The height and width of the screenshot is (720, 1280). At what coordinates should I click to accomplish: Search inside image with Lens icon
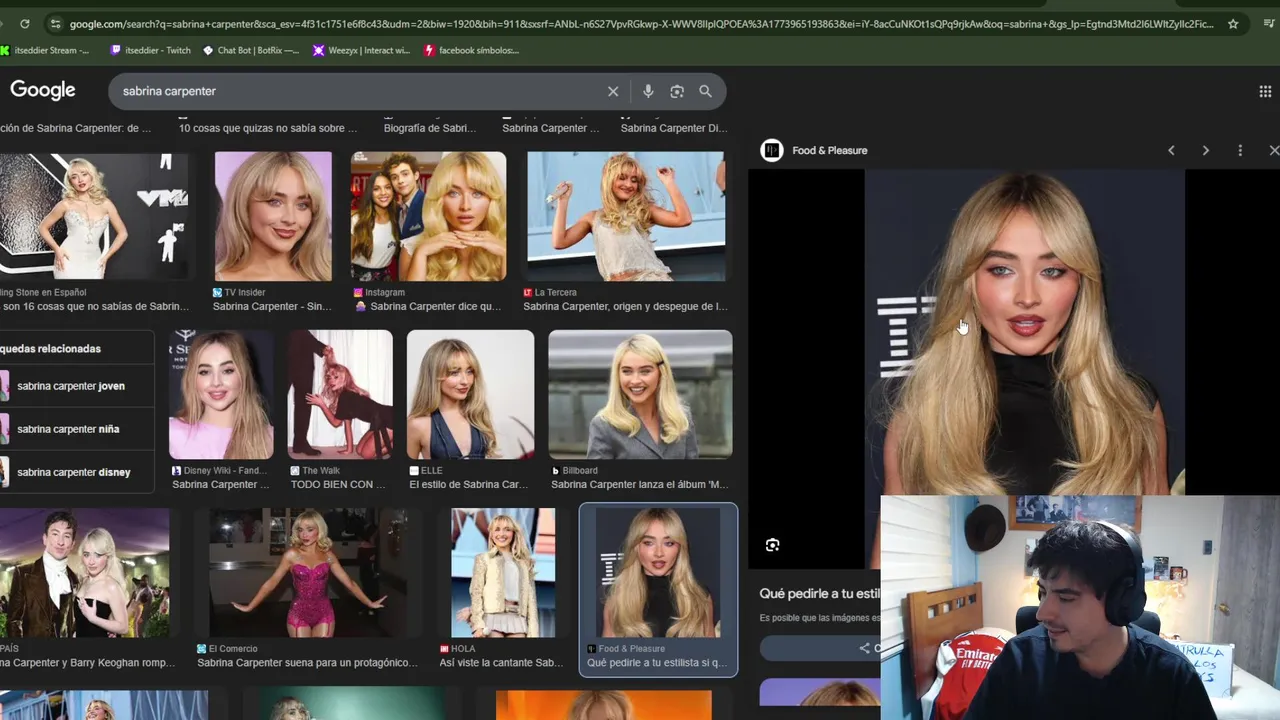point(772,545)
